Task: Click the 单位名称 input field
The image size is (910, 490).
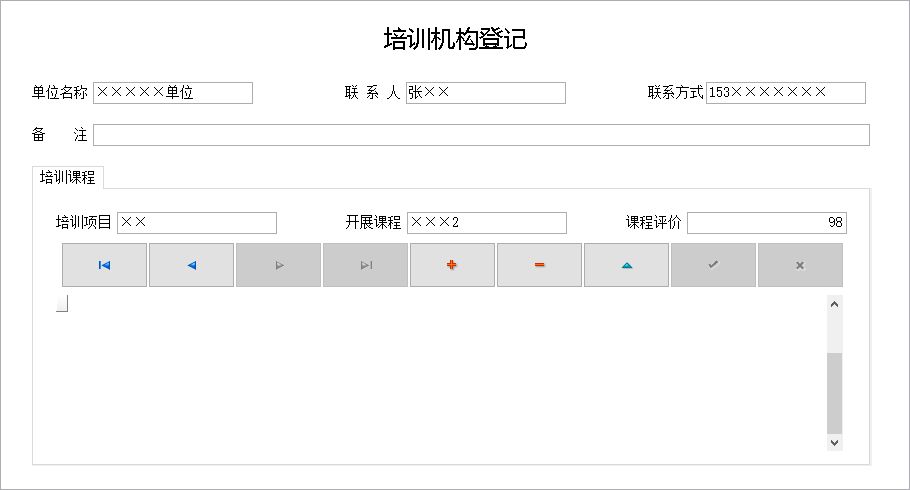Action: [x=173, y=93]
